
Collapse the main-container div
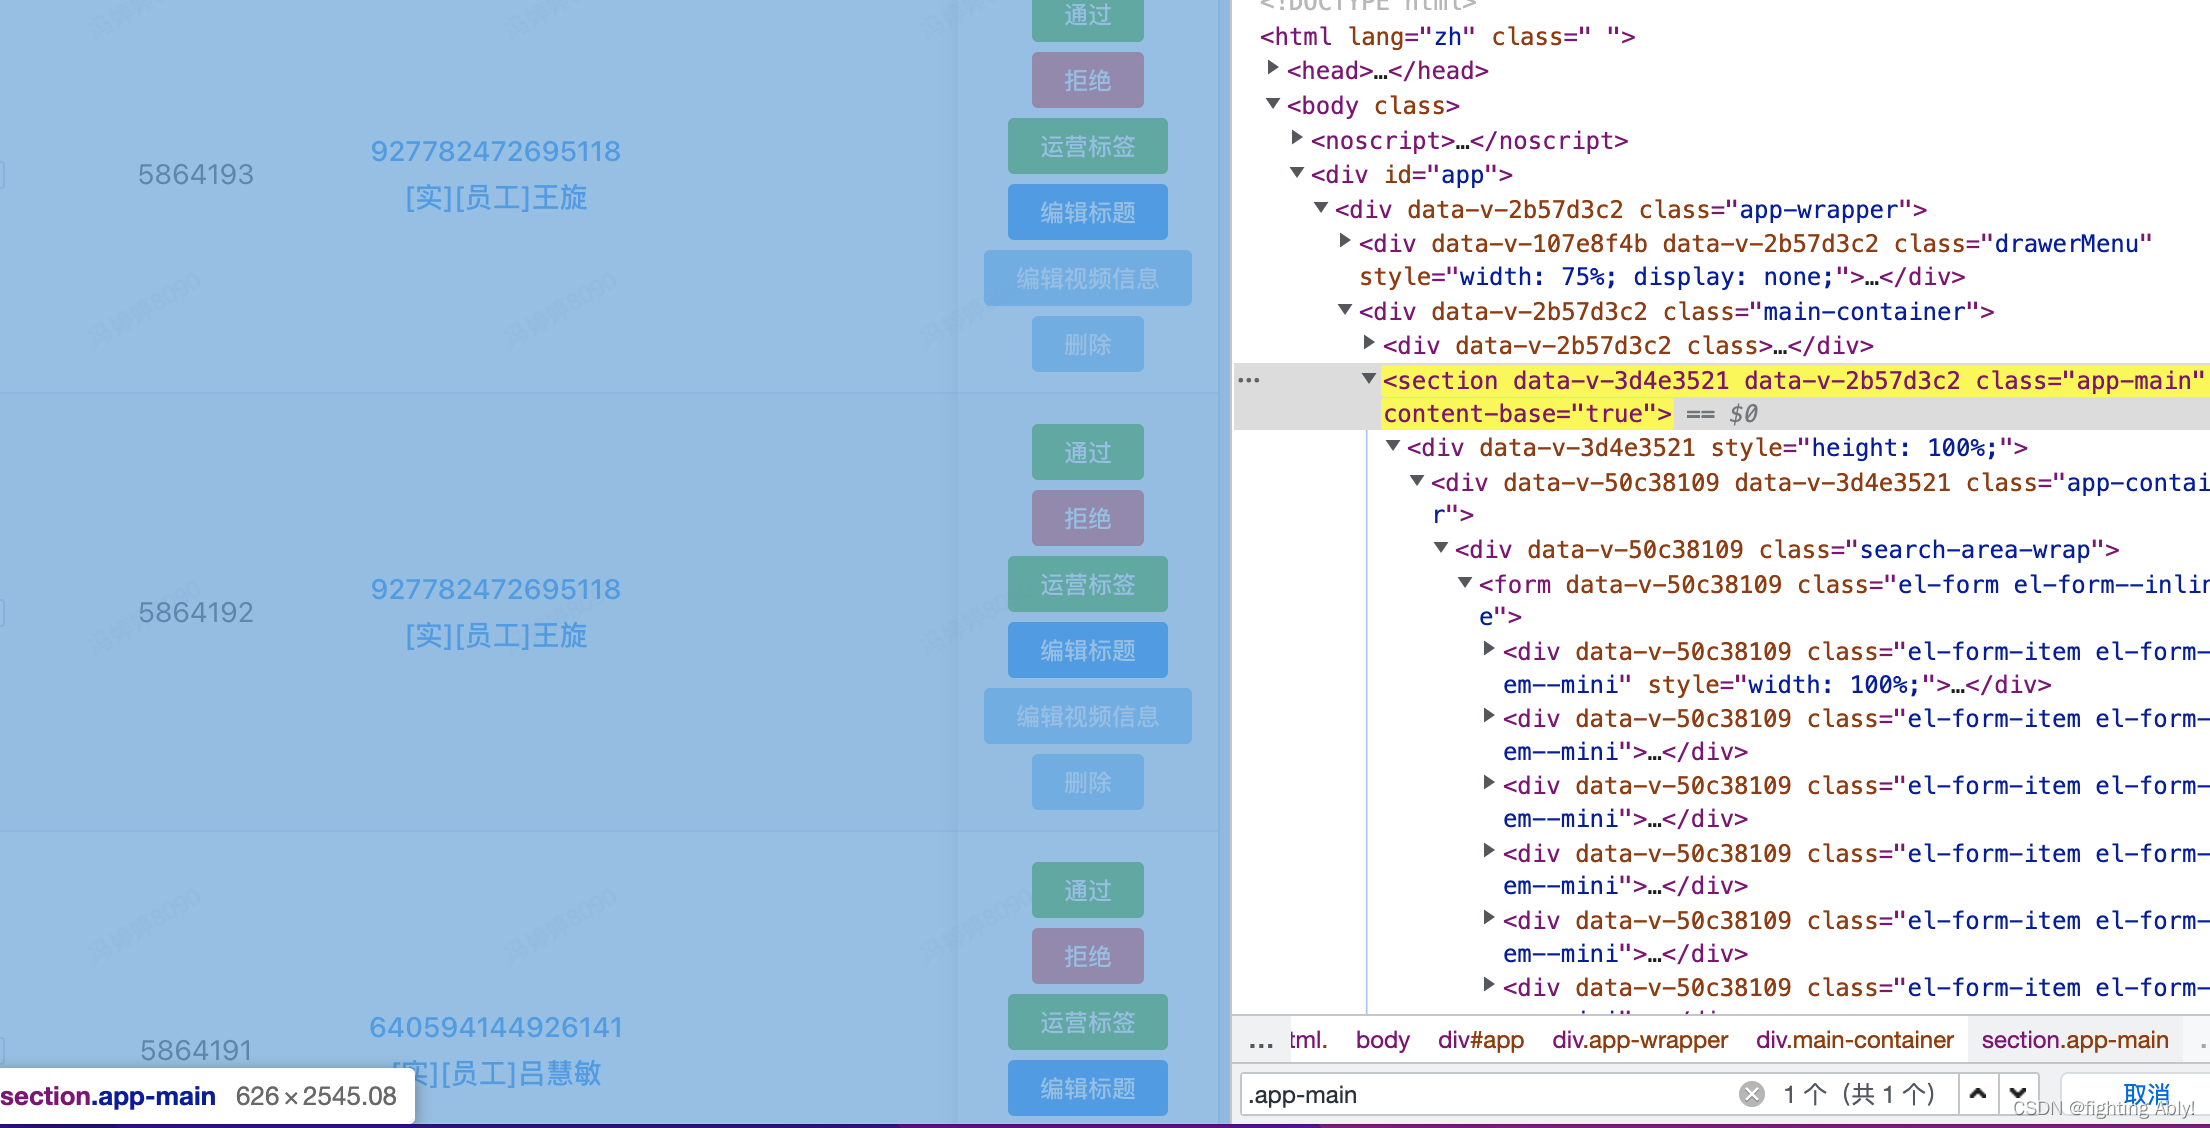[1345, 309]
